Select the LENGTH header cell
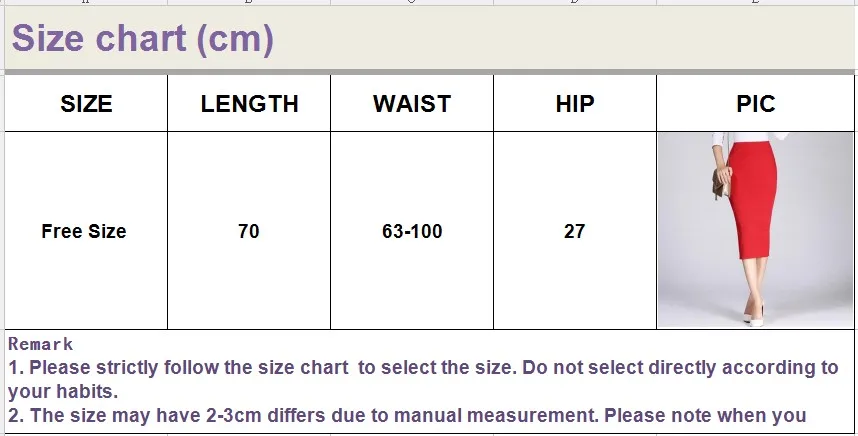The height and width of the screenshot is (436, 858). (249, 103)
